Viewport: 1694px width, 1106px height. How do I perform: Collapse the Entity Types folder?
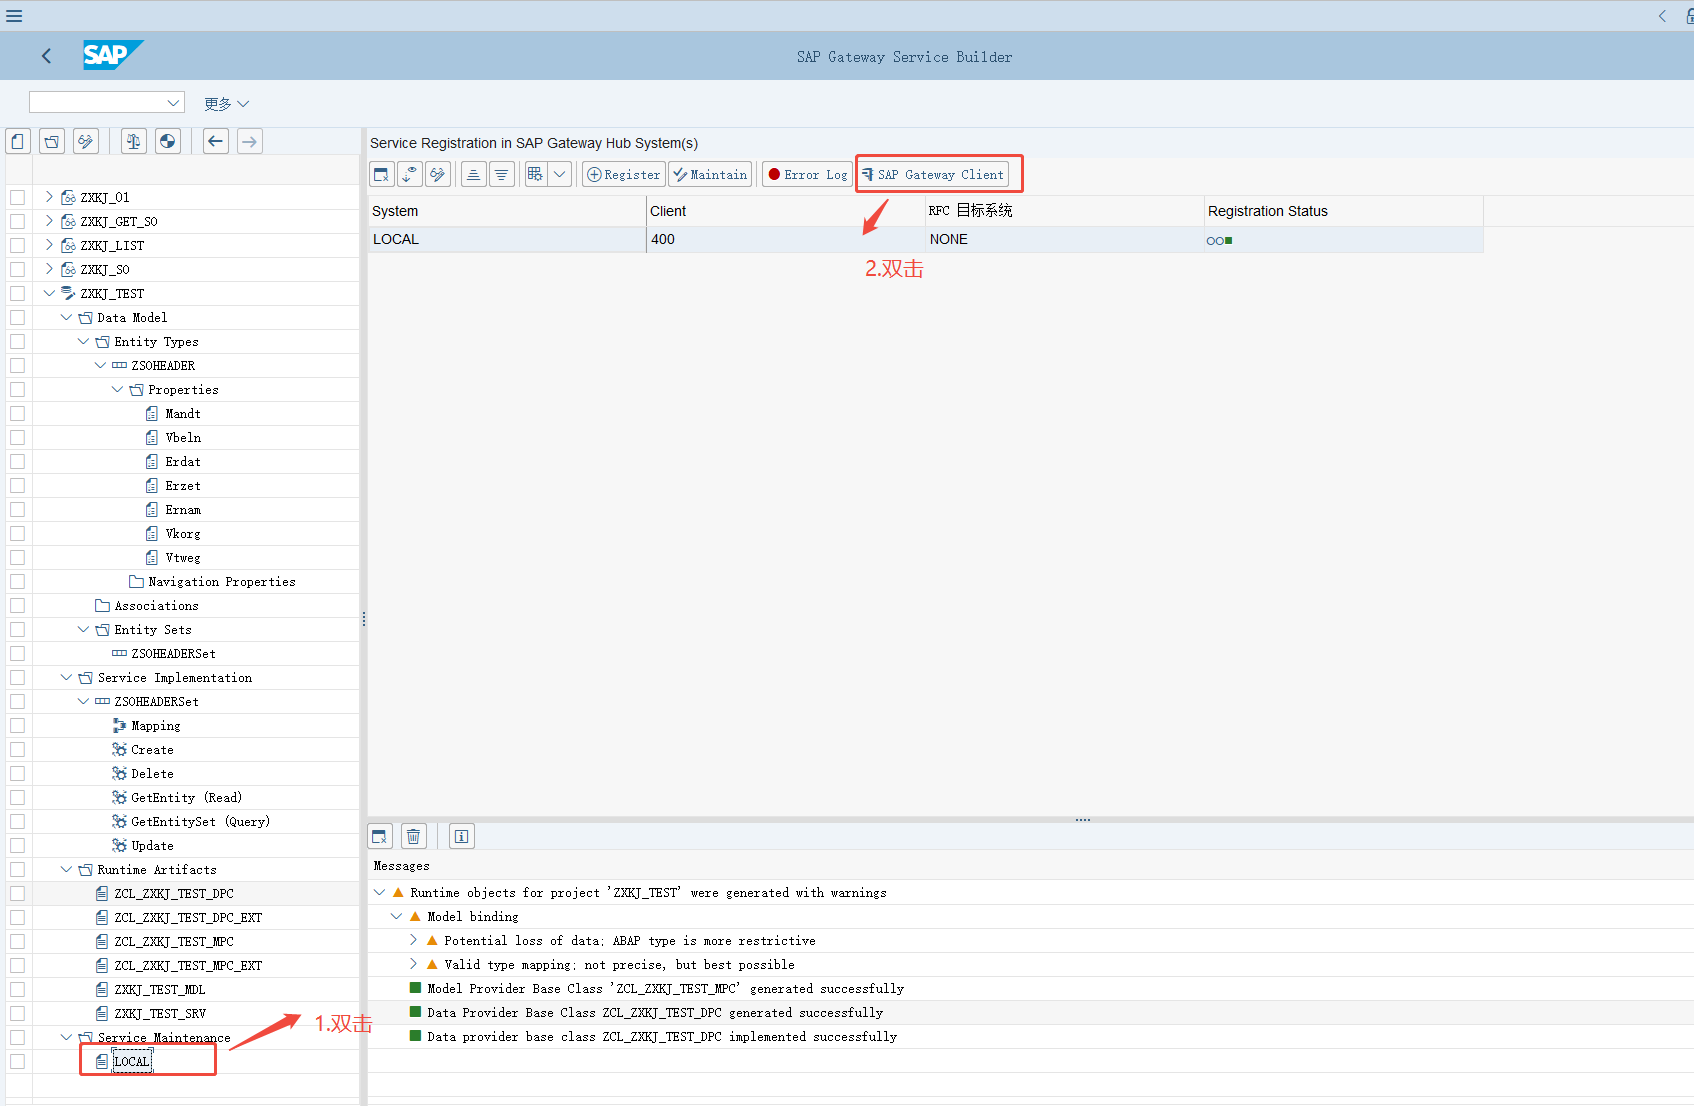pos(83,342)
